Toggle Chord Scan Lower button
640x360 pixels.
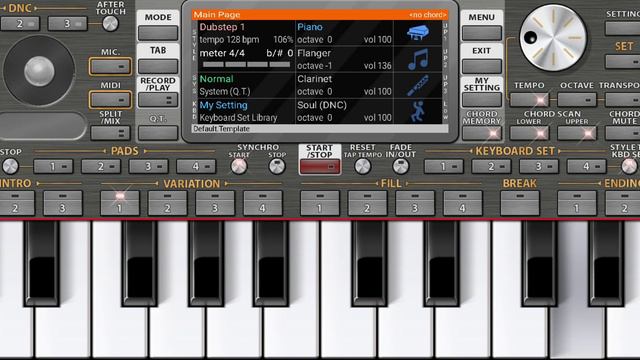[x=529, y=133]
